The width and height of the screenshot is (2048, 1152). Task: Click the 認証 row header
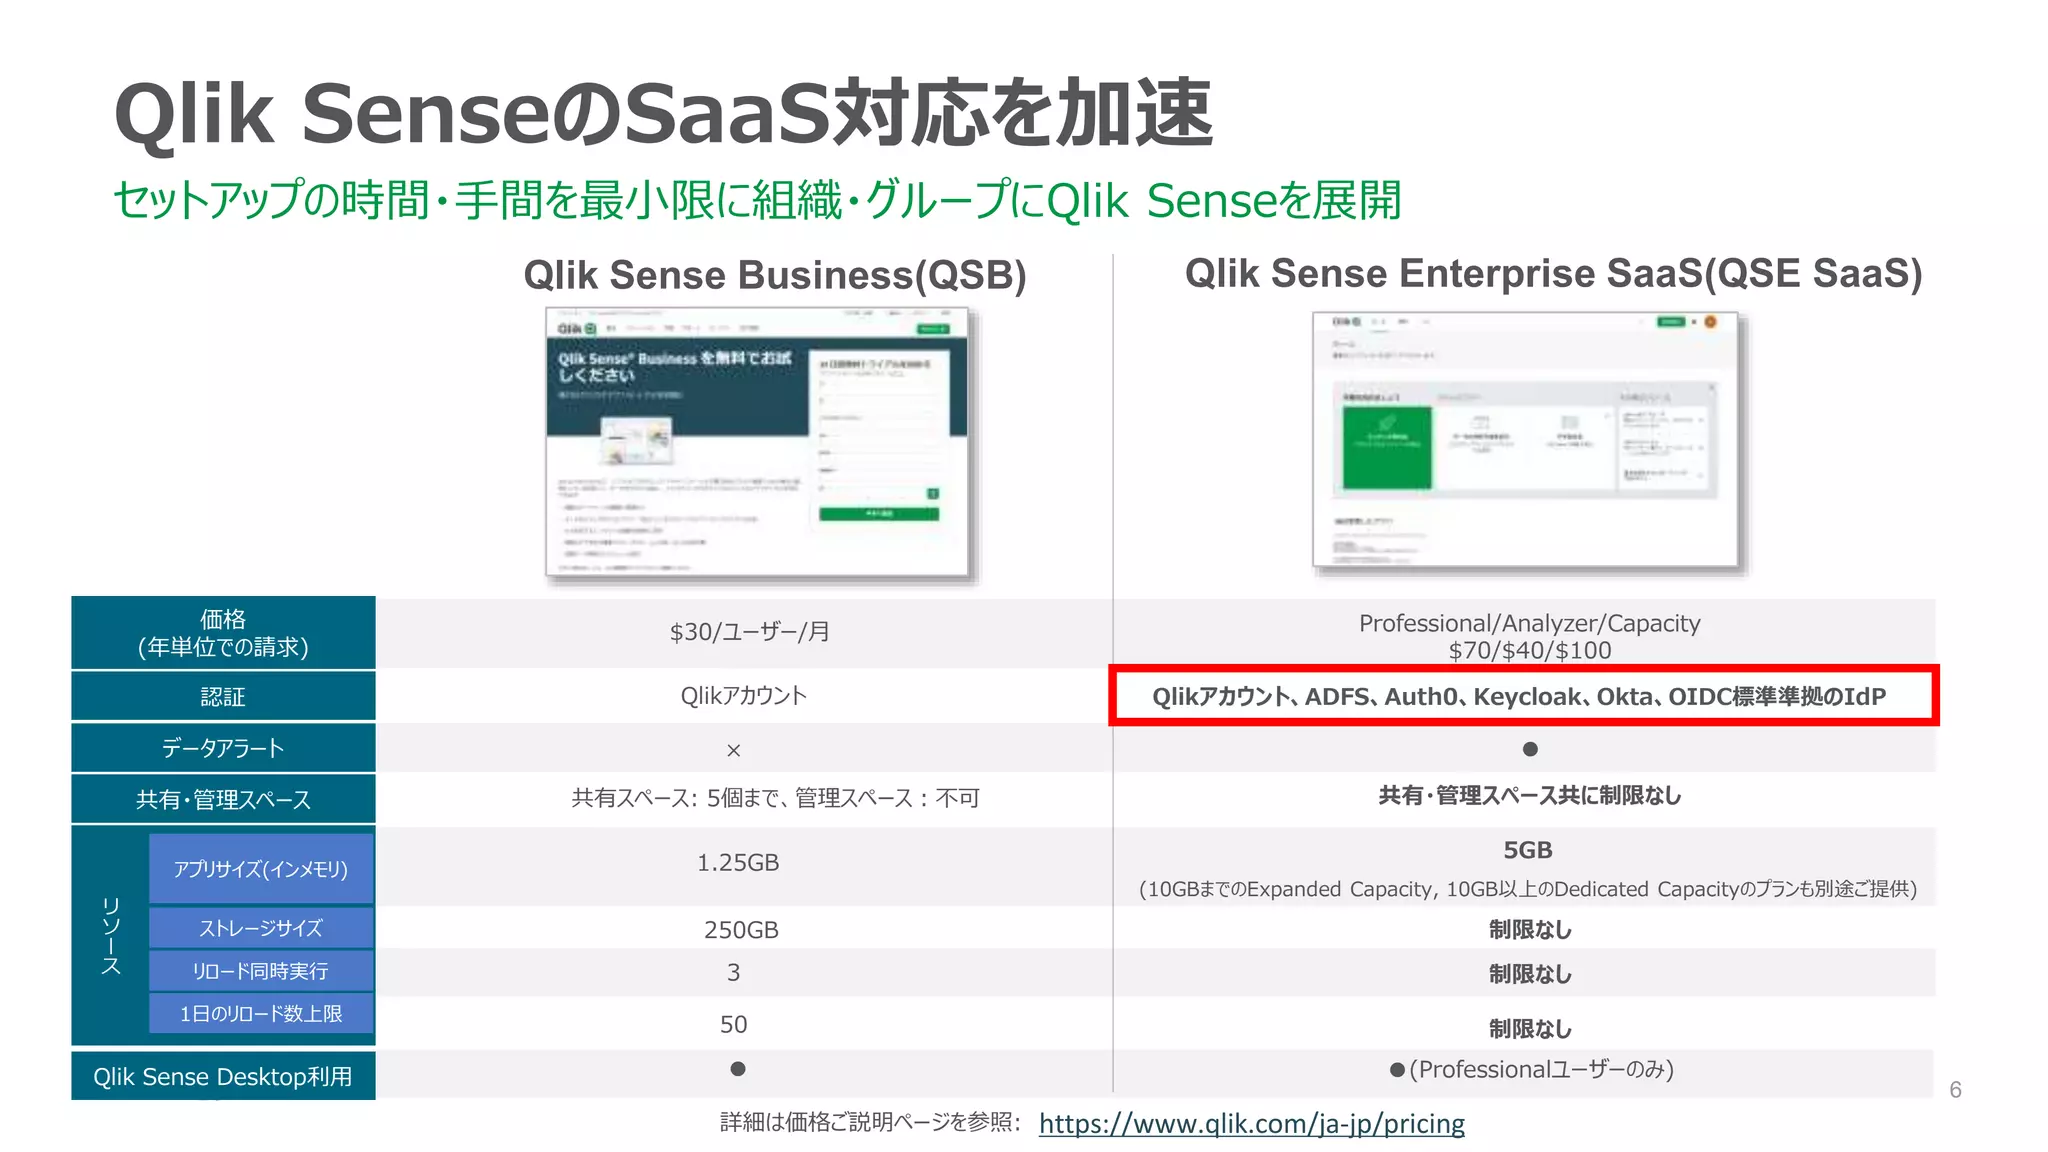223,697
